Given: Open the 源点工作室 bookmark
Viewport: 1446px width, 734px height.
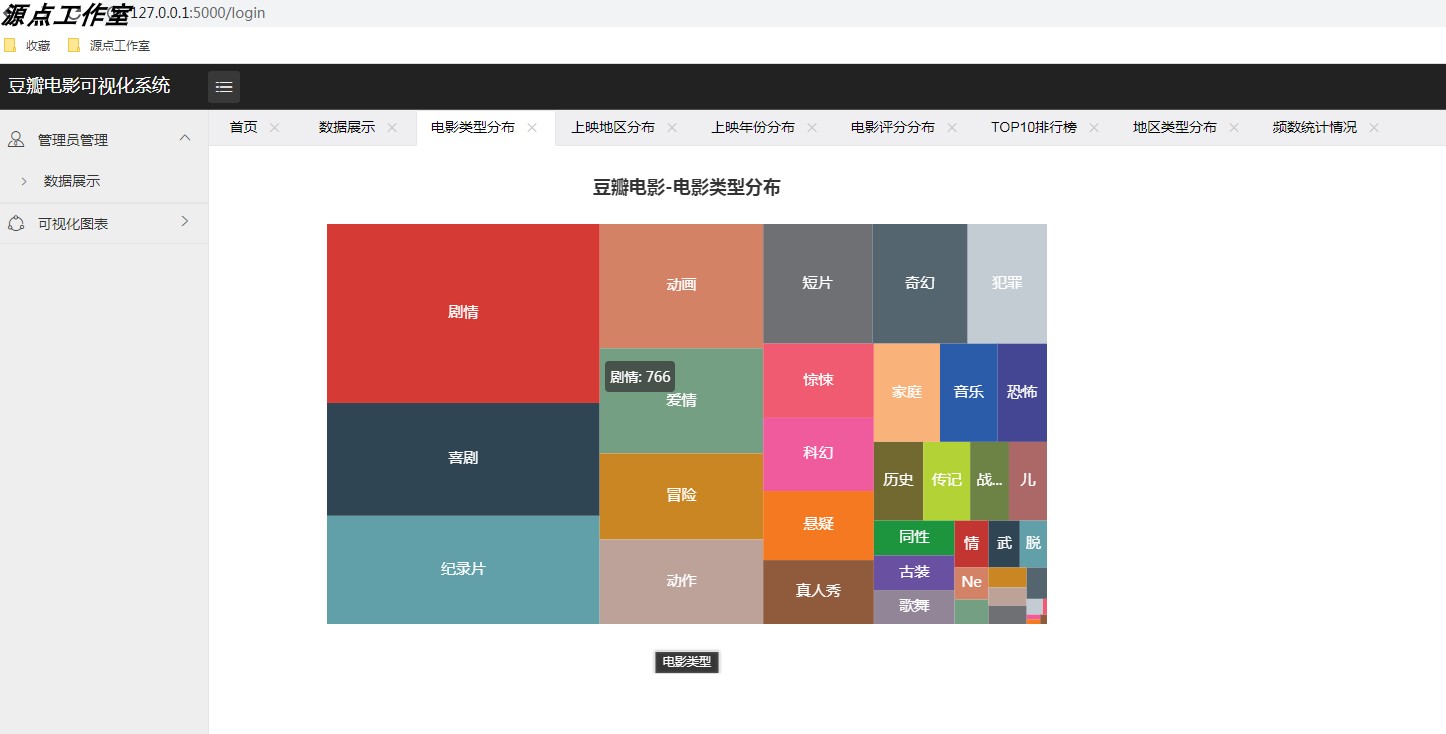Looking at the screenshot, I should [x=120, y=45].
